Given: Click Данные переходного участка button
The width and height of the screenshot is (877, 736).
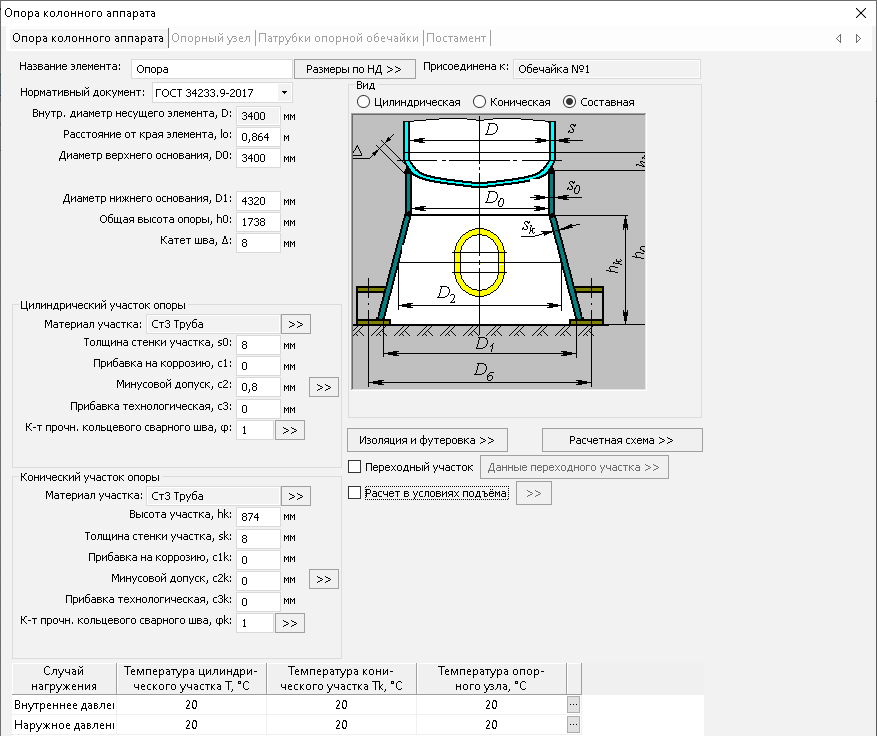Looking at the screenshot, I should (x=574, y=467).
